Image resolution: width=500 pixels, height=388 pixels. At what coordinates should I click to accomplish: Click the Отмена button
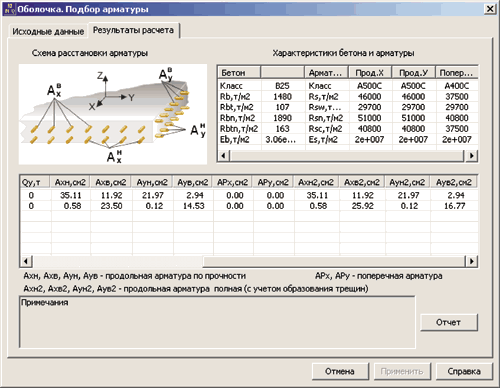[x=340, y=371]
